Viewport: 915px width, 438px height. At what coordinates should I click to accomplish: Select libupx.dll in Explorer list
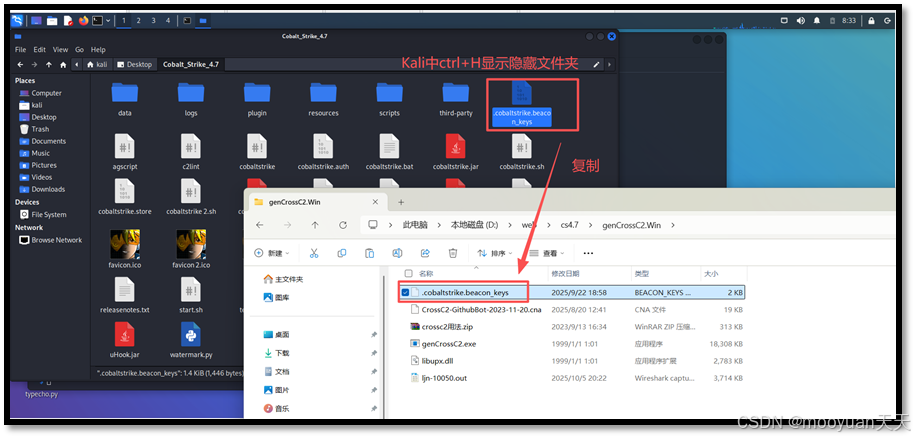click(438, 361)
